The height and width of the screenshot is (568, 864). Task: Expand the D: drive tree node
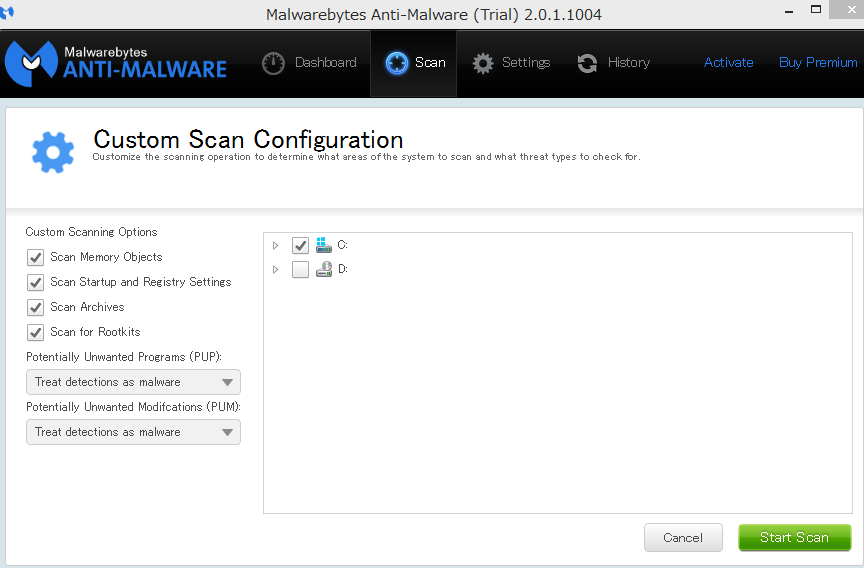(x=276, y=269)
